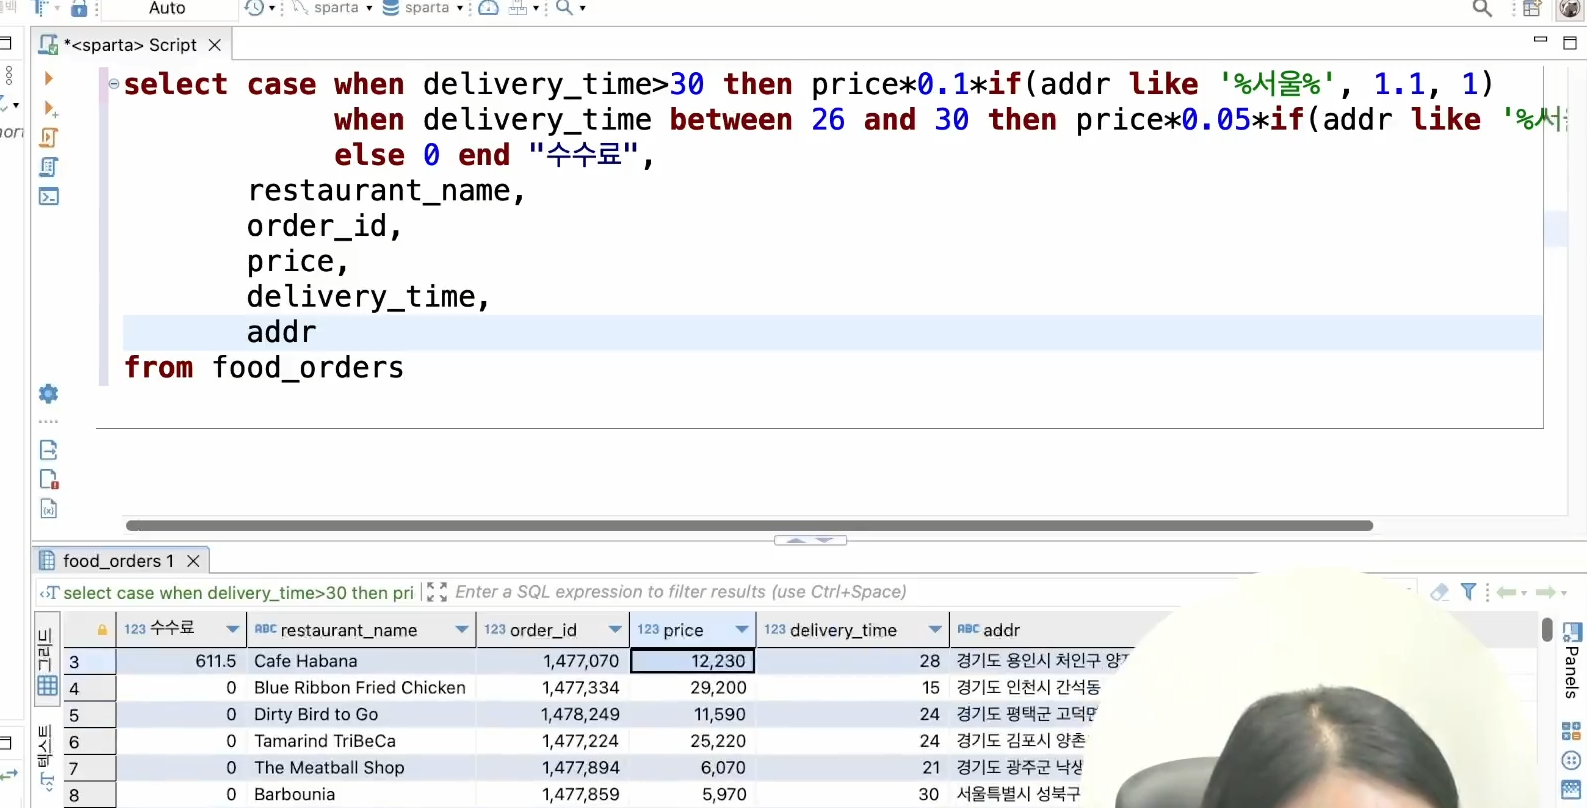Open the perspective icon at the top right
1587x808 pixels.
1532,9
